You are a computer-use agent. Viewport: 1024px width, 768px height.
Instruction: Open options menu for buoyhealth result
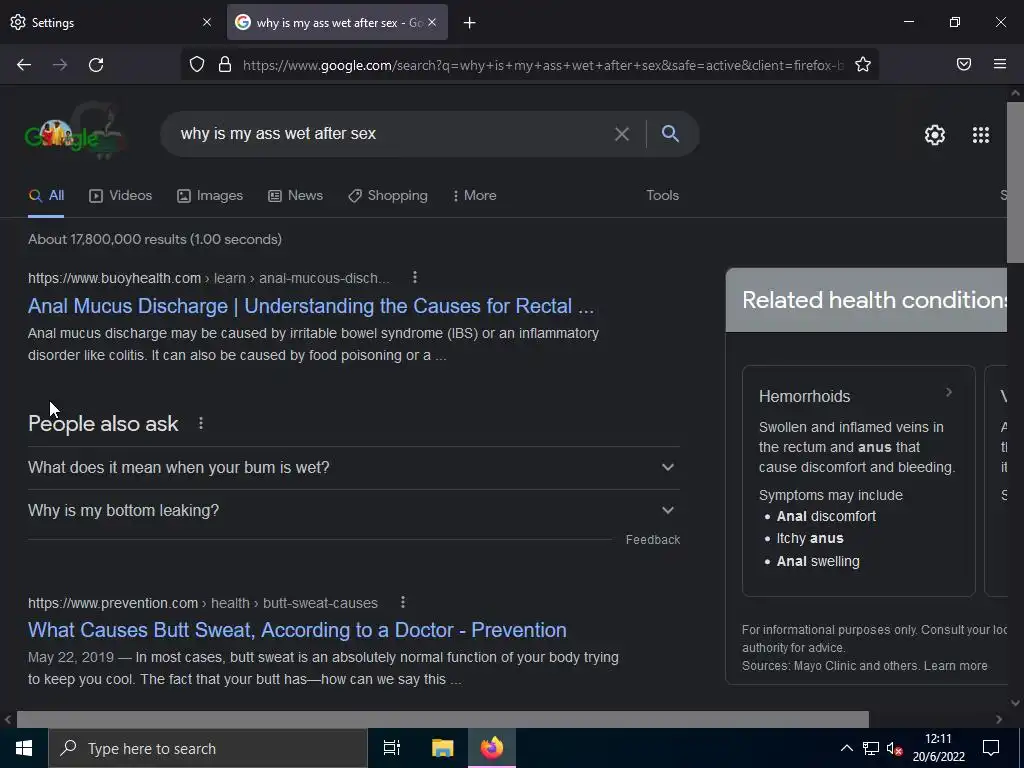point(415,278)
